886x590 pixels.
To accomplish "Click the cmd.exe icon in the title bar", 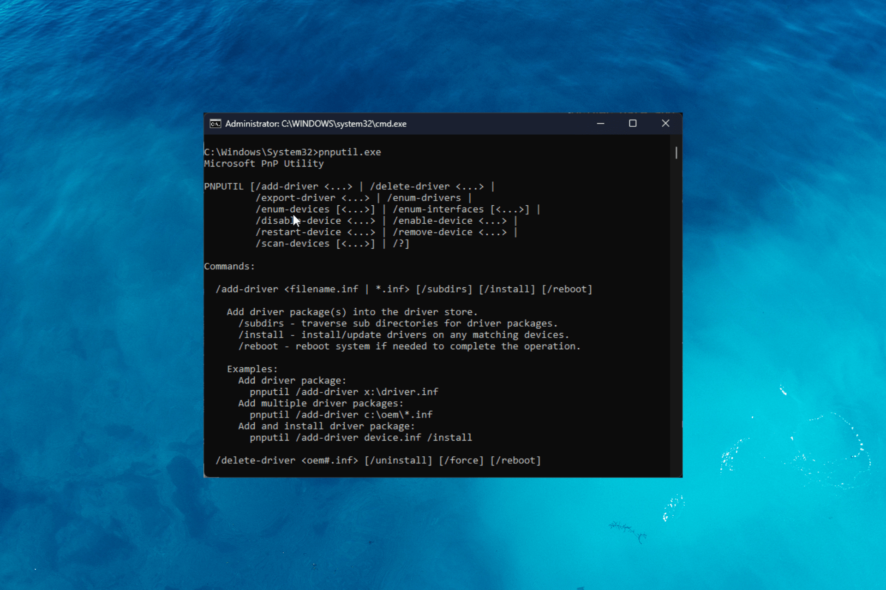I will 213,123.
